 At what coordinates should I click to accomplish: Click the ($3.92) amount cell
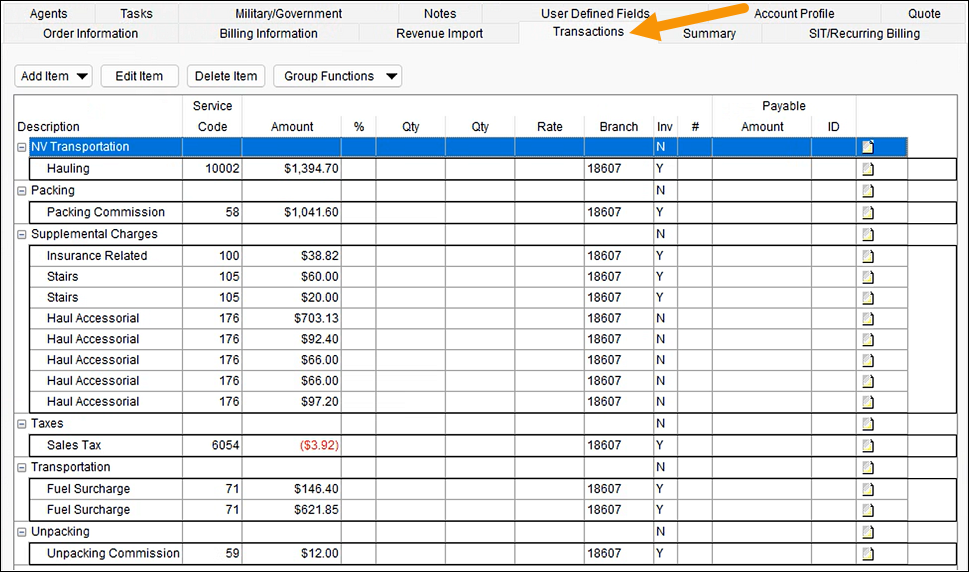[292, 445]
